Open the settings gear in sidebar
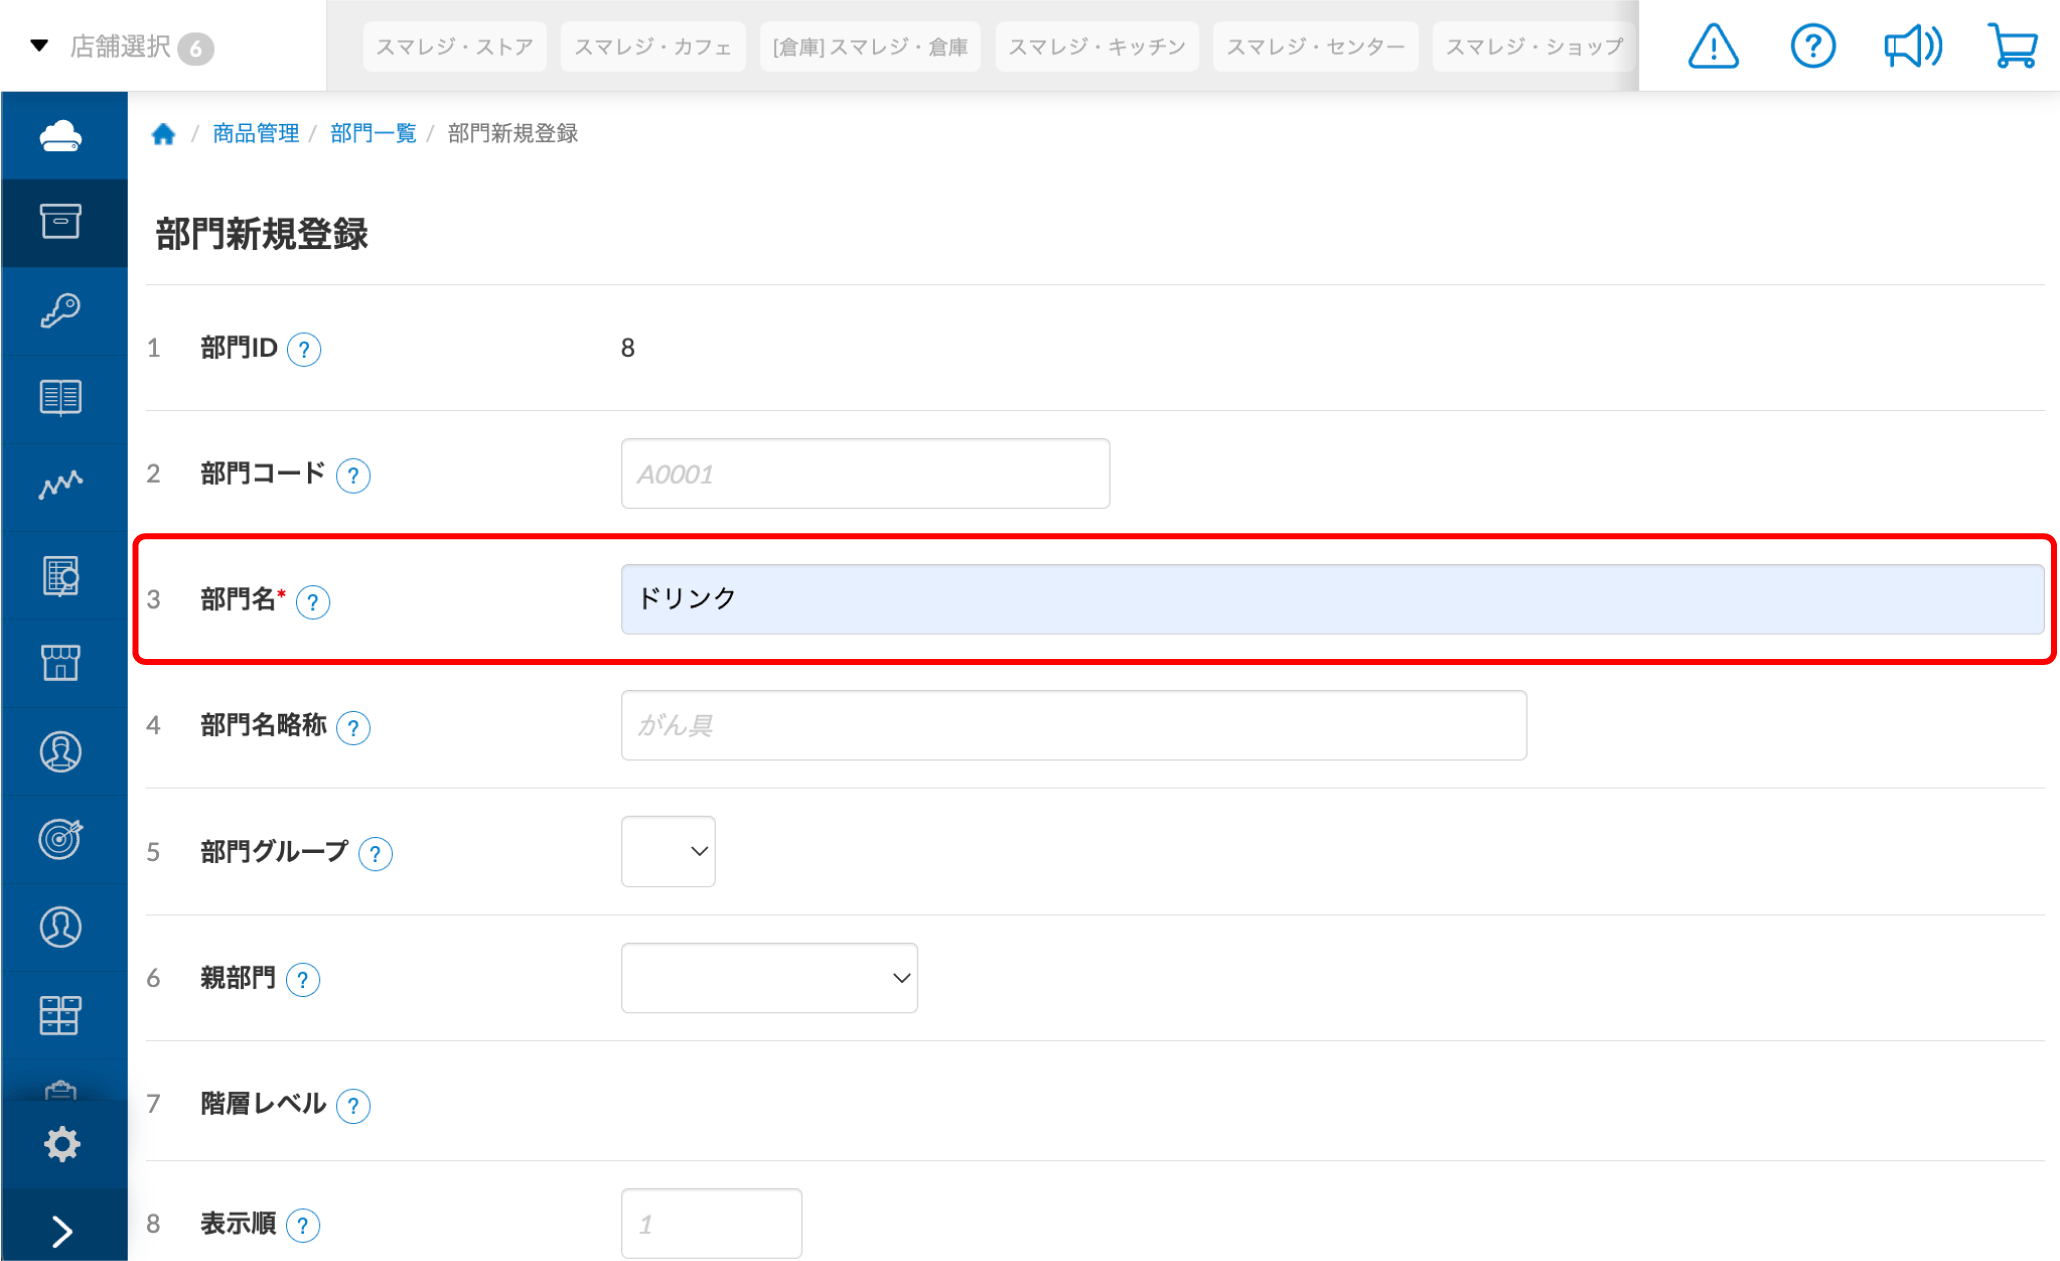Screen dimensions: 2060x1261 [x=63, y=1143]
